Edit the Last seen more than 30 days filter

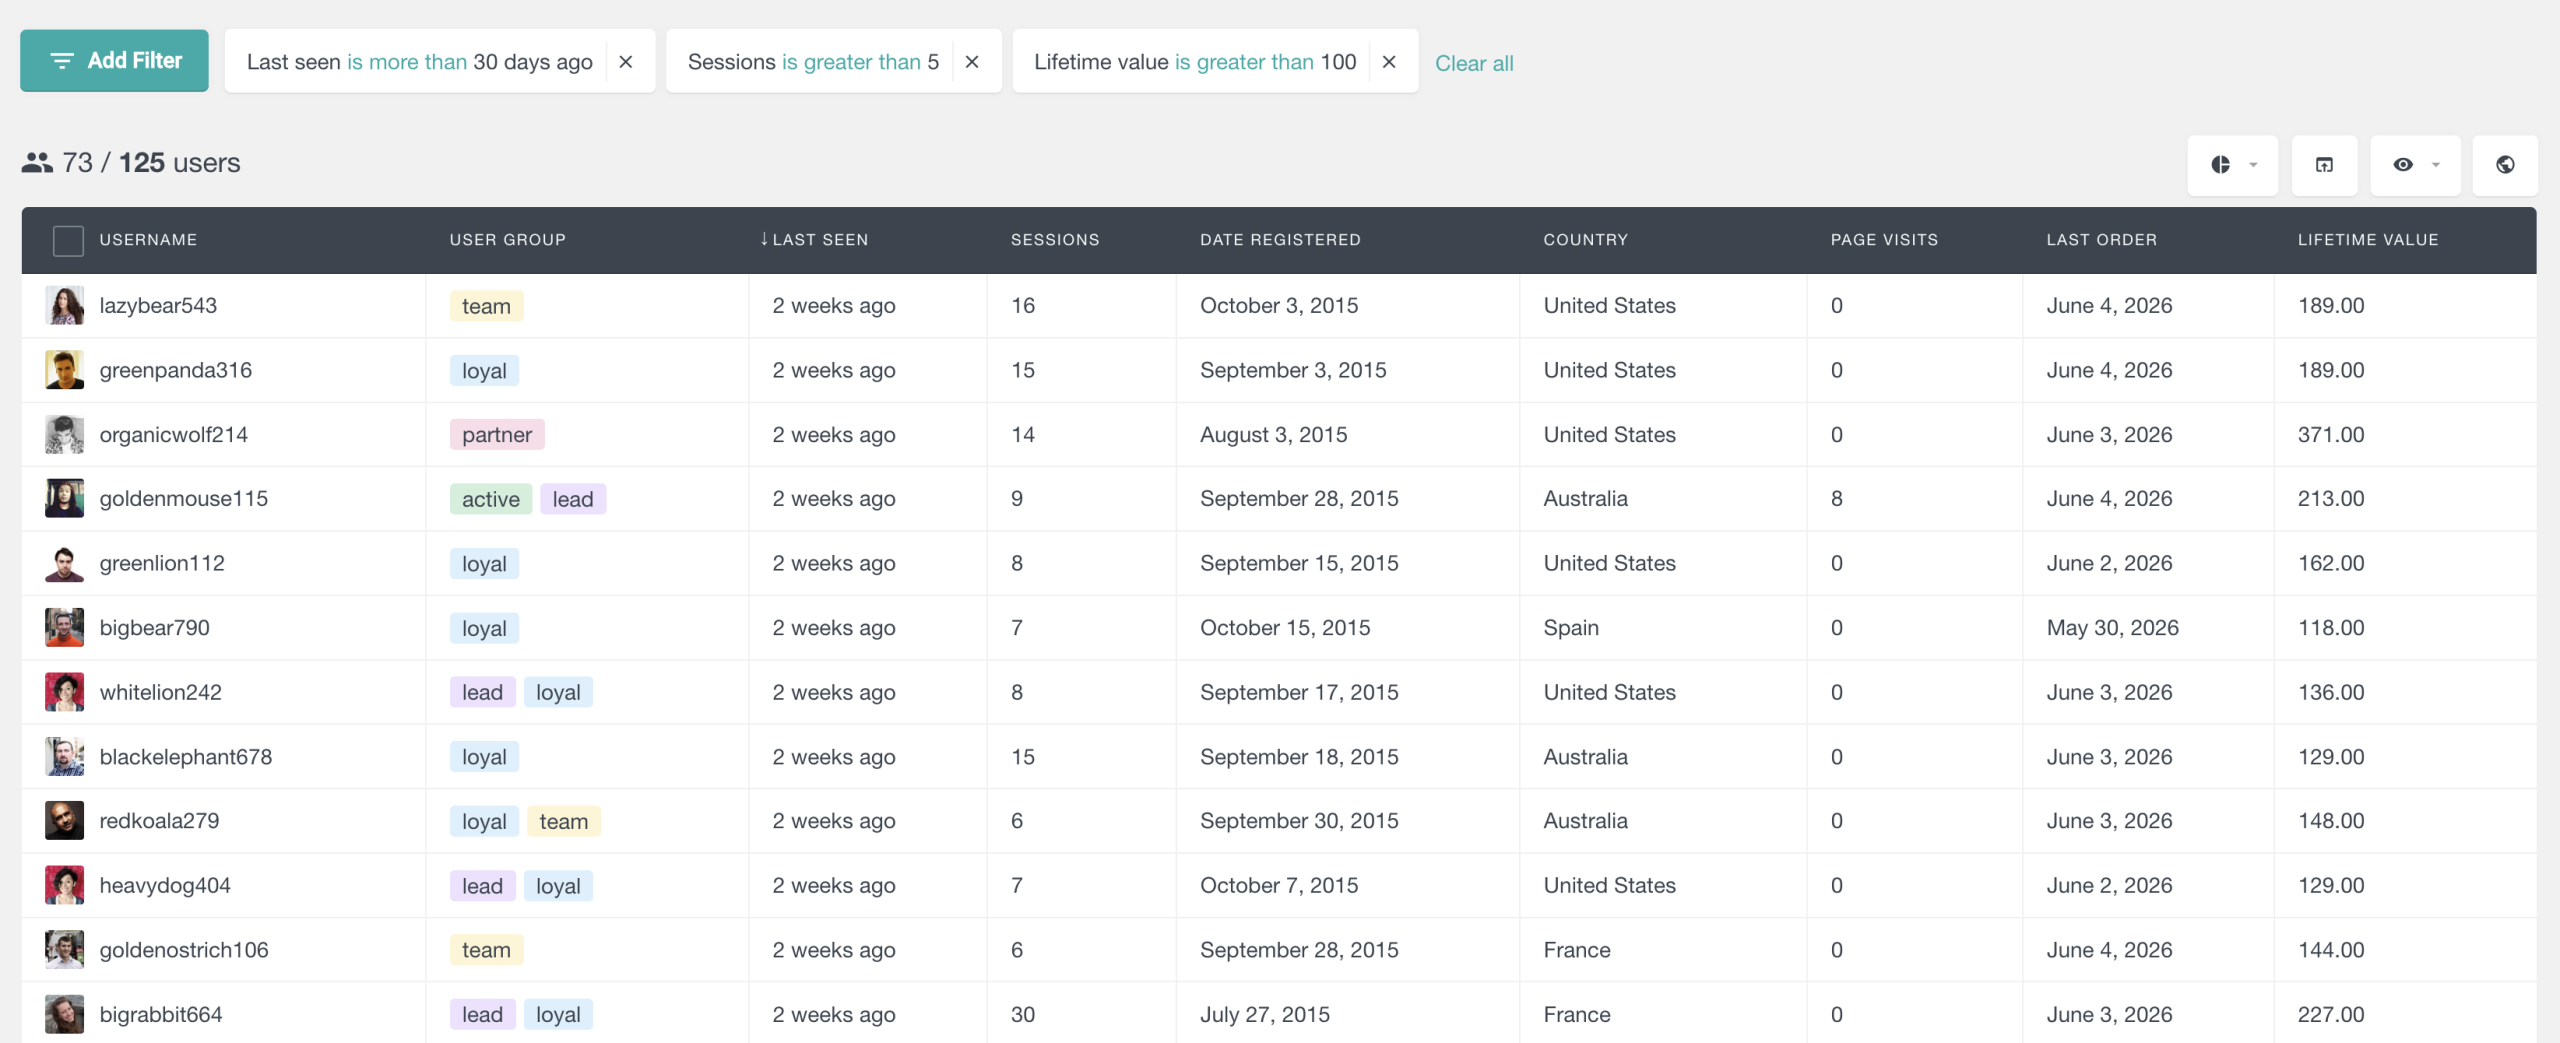[419, 62]
